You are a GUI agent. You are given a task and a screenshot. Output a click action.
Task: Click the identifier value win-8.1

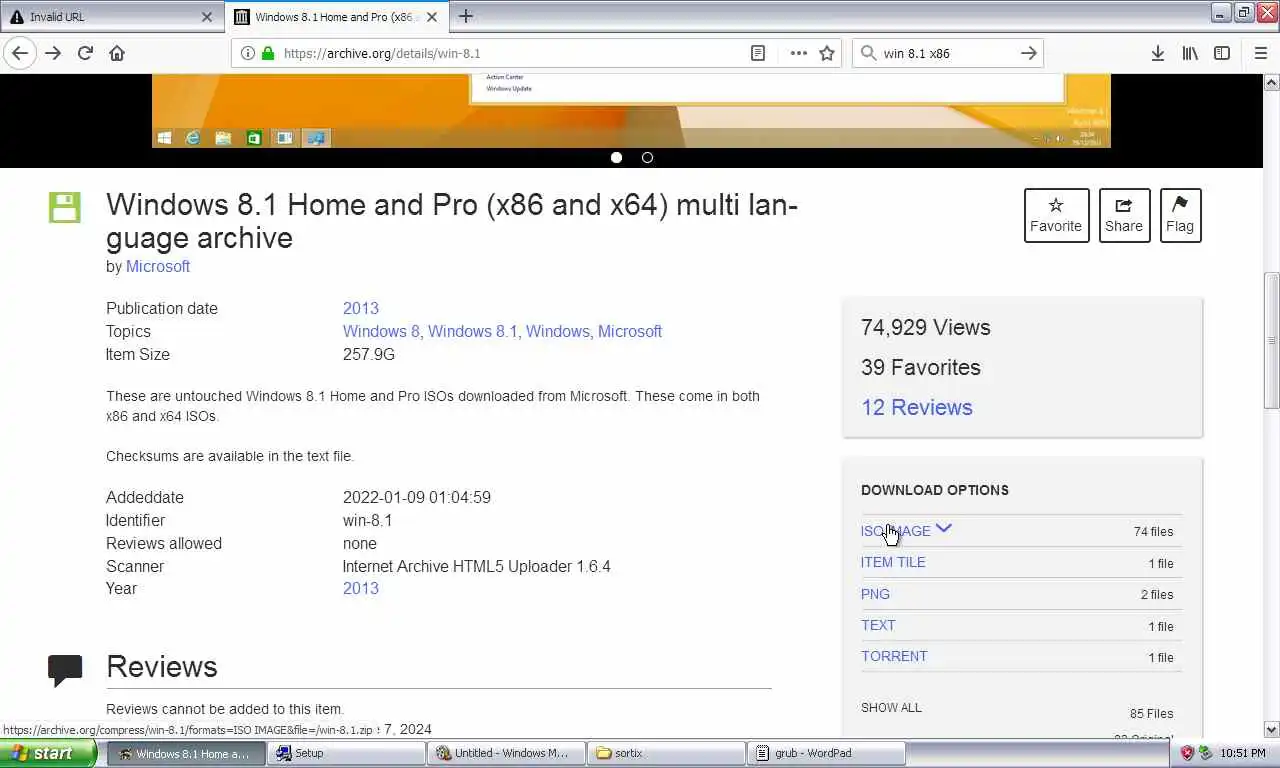click(368, 520)
